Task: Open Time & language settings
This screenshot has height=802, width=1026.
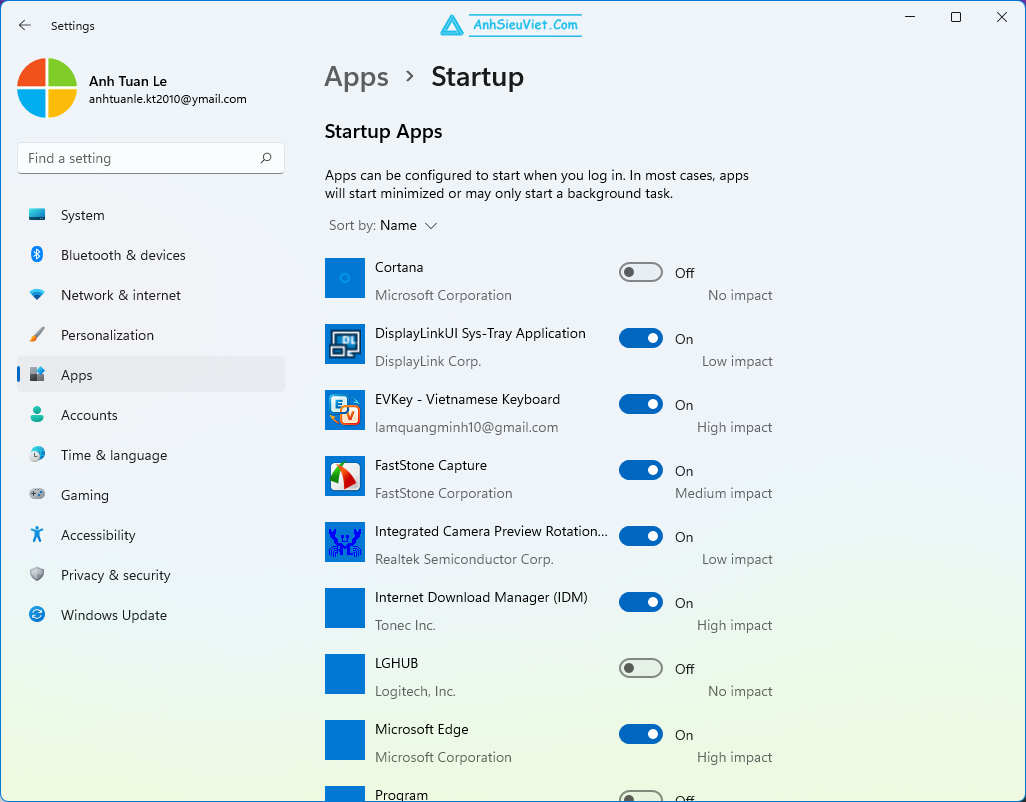Action: [x=151, y=454]
